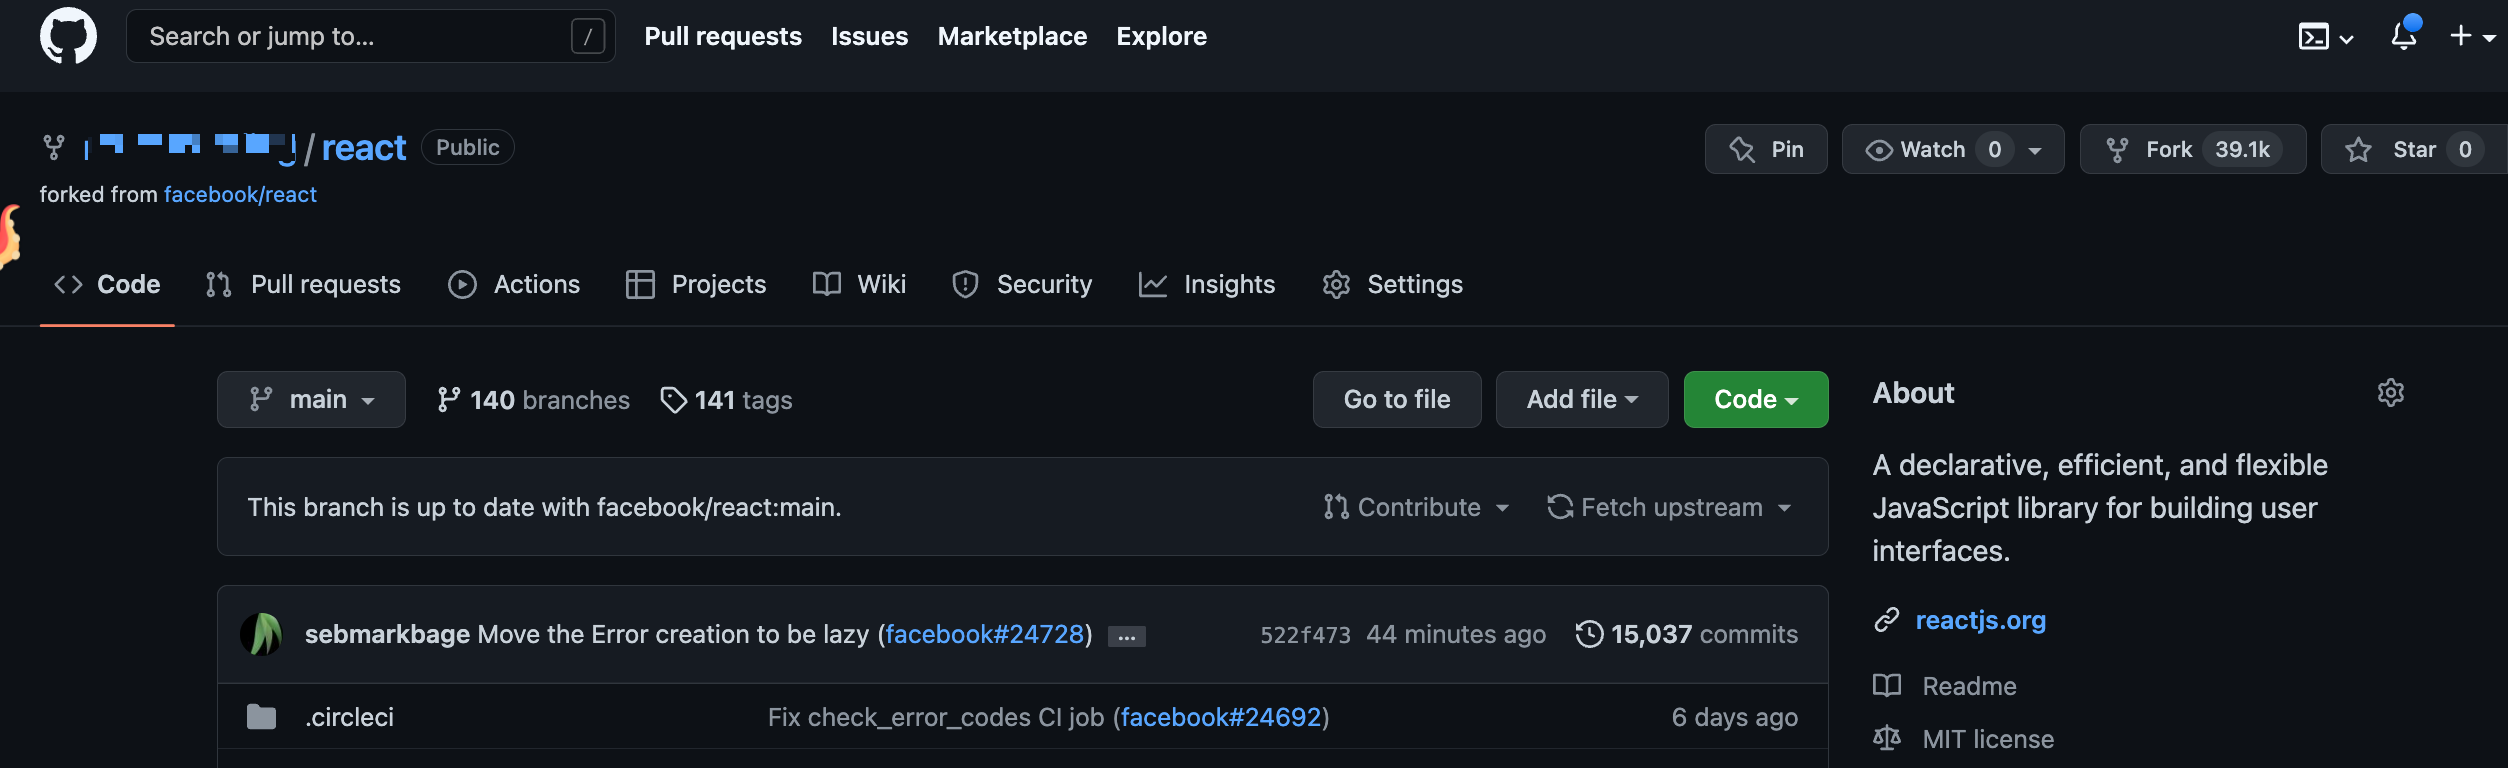Star the react repository

point(2412,149)
